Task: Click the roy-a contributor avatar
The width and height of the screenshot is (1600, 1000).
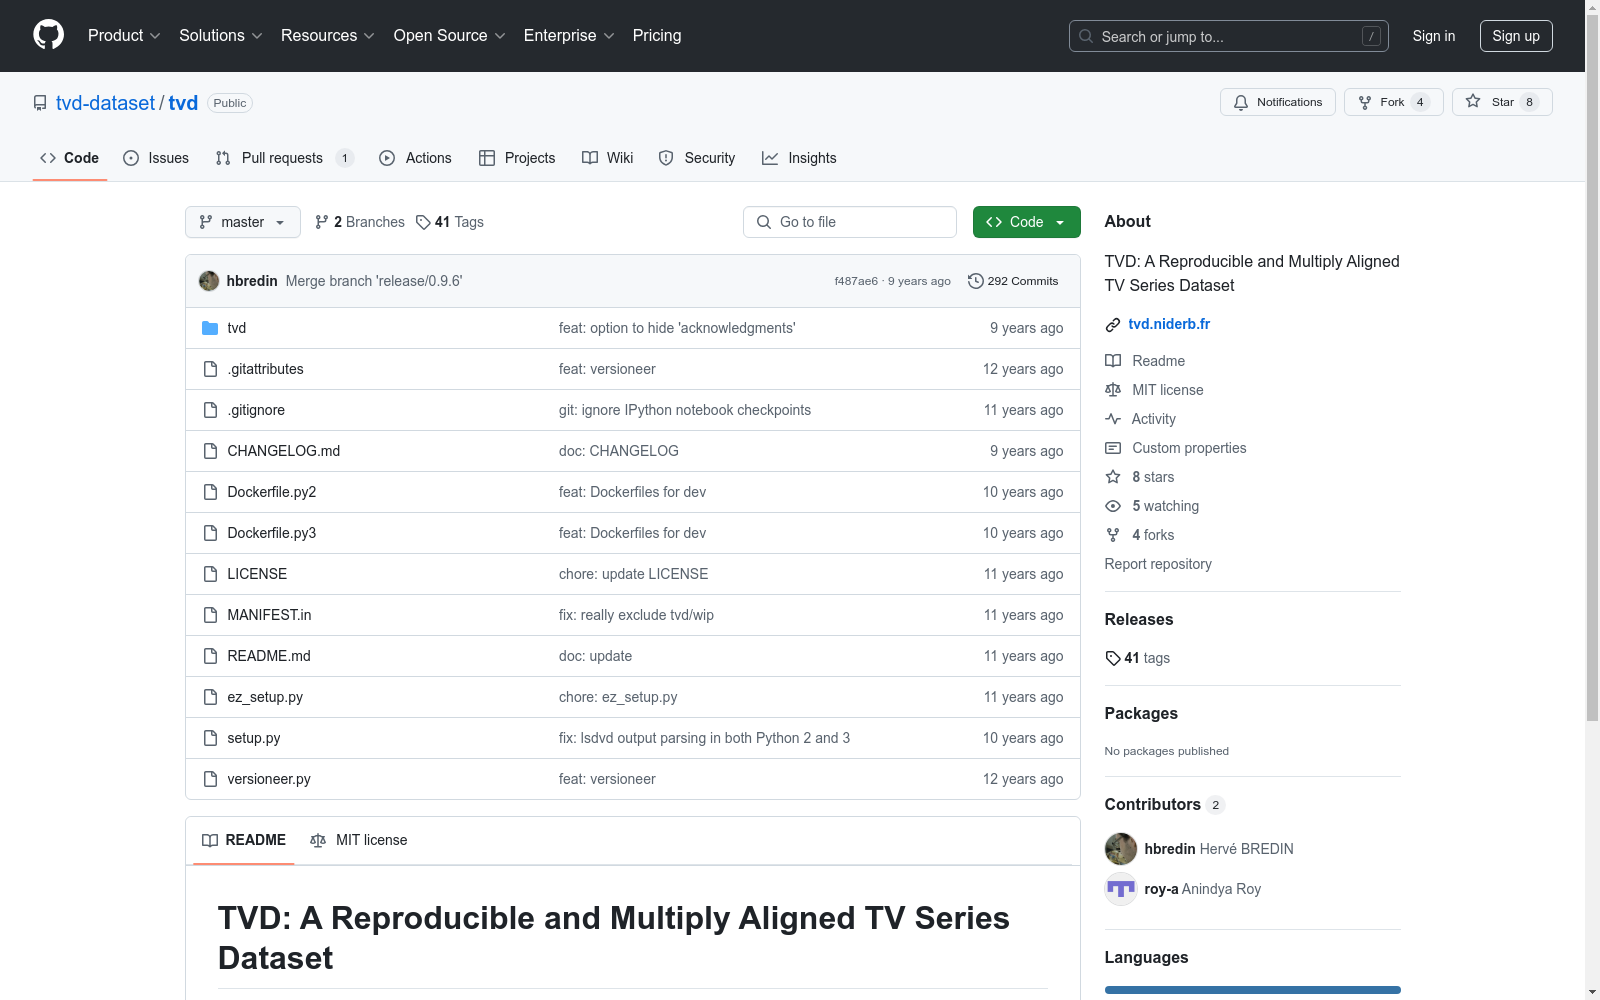Action: 1121,889
